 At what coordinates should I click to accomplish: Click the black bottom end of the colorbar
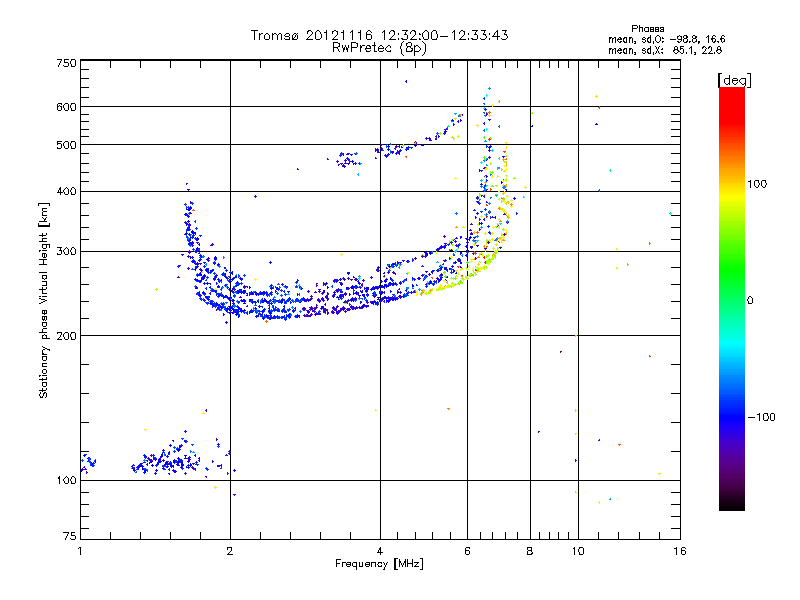click(732, 503)
